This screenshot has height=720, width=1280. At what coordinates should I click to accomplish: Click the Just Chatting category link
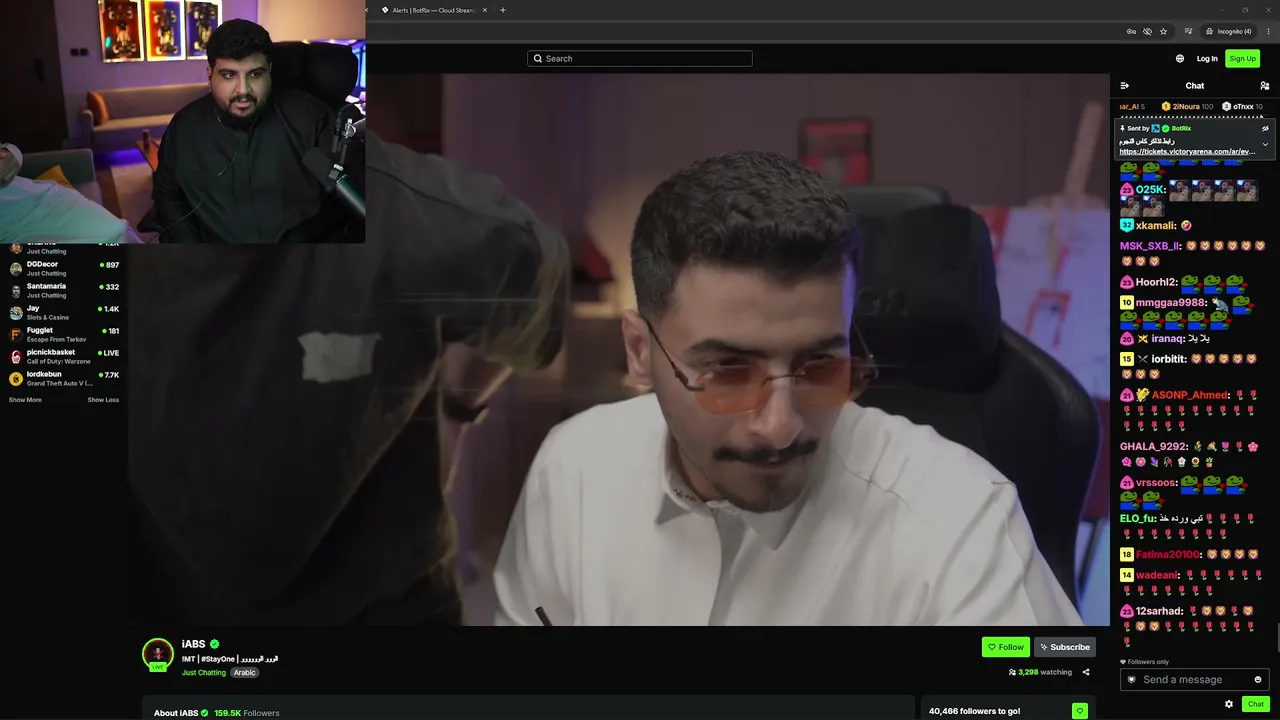click(204, 673)
